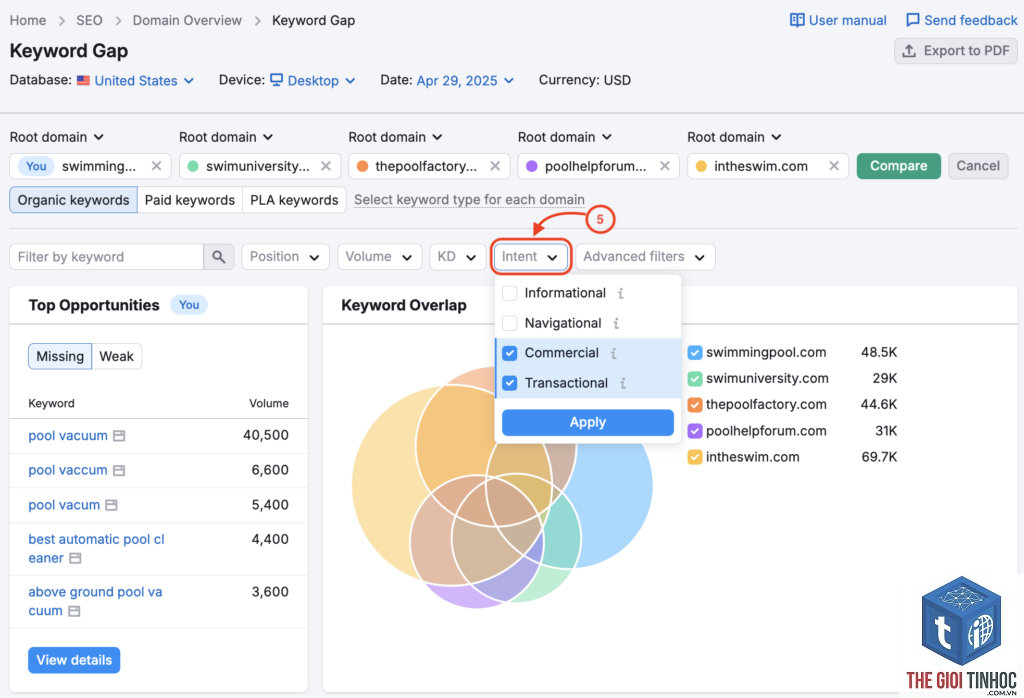Click green swimuniversity color dot
Viewport: 1024px width, 698px height.
pyautogui.click(x=193, y=166)
